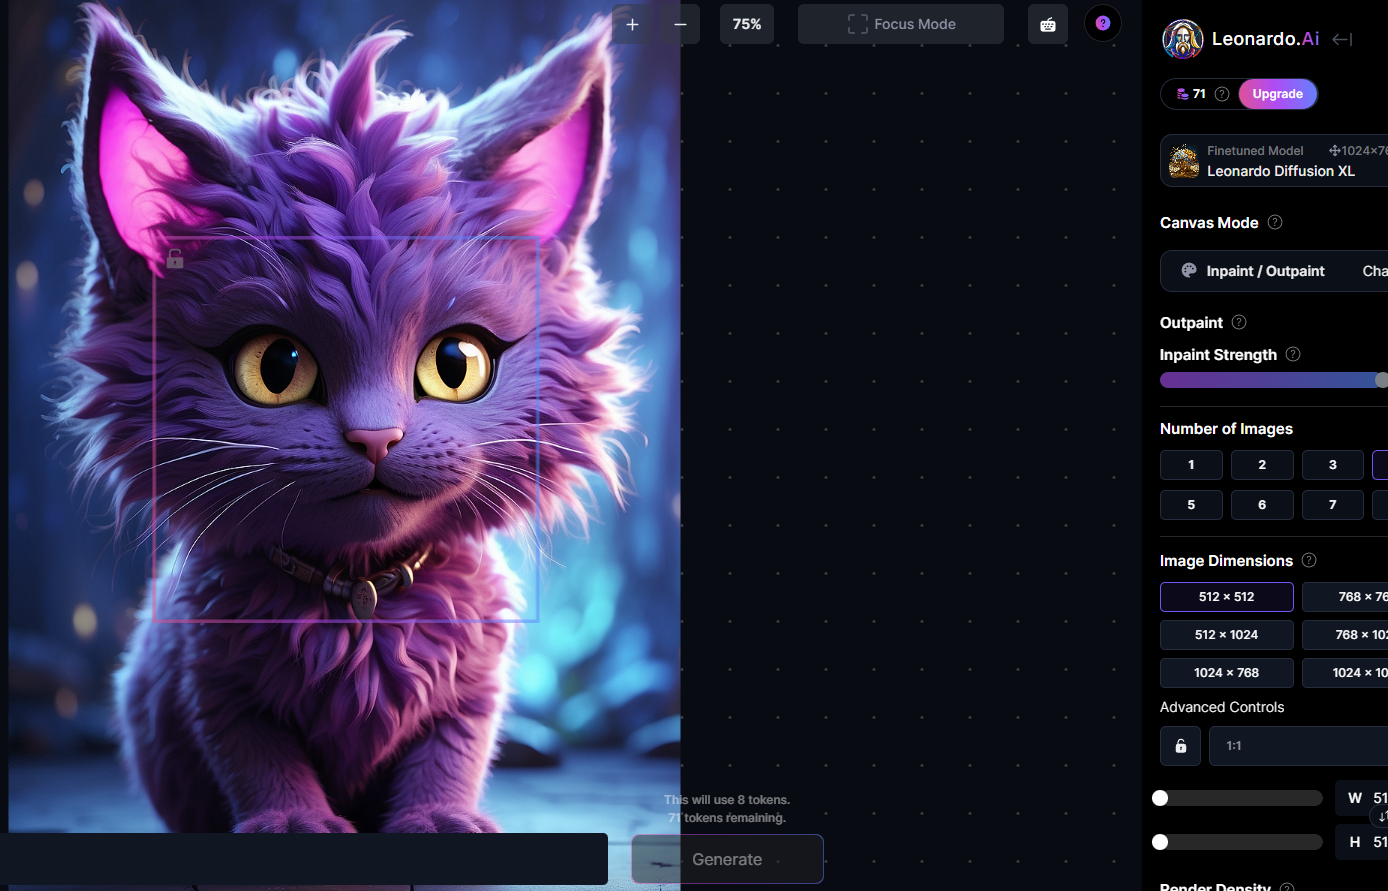Open the 1:1 aspect ratio dropdown
The width and height of the screenshot is (1388, 891).
tap(1298, 746)
